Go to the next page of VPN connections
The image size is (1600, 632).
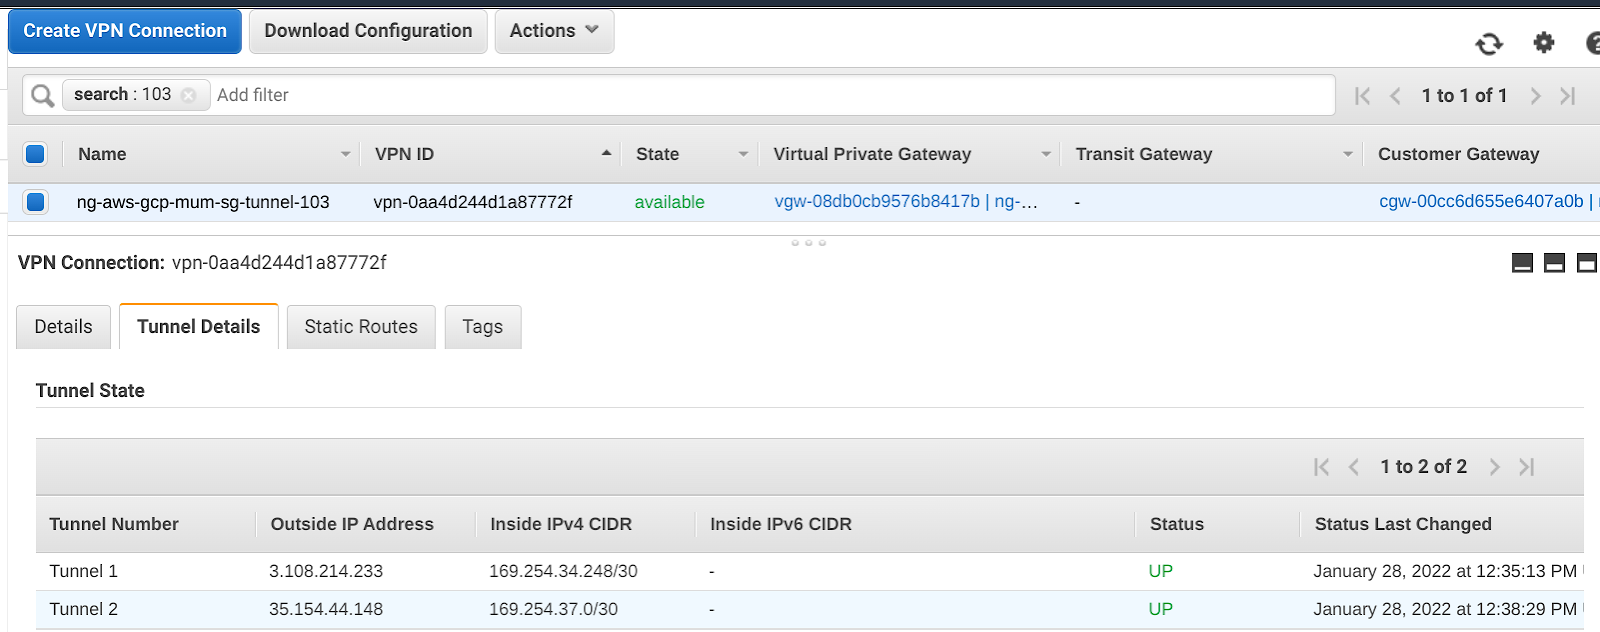click(x=1535, y=96)
